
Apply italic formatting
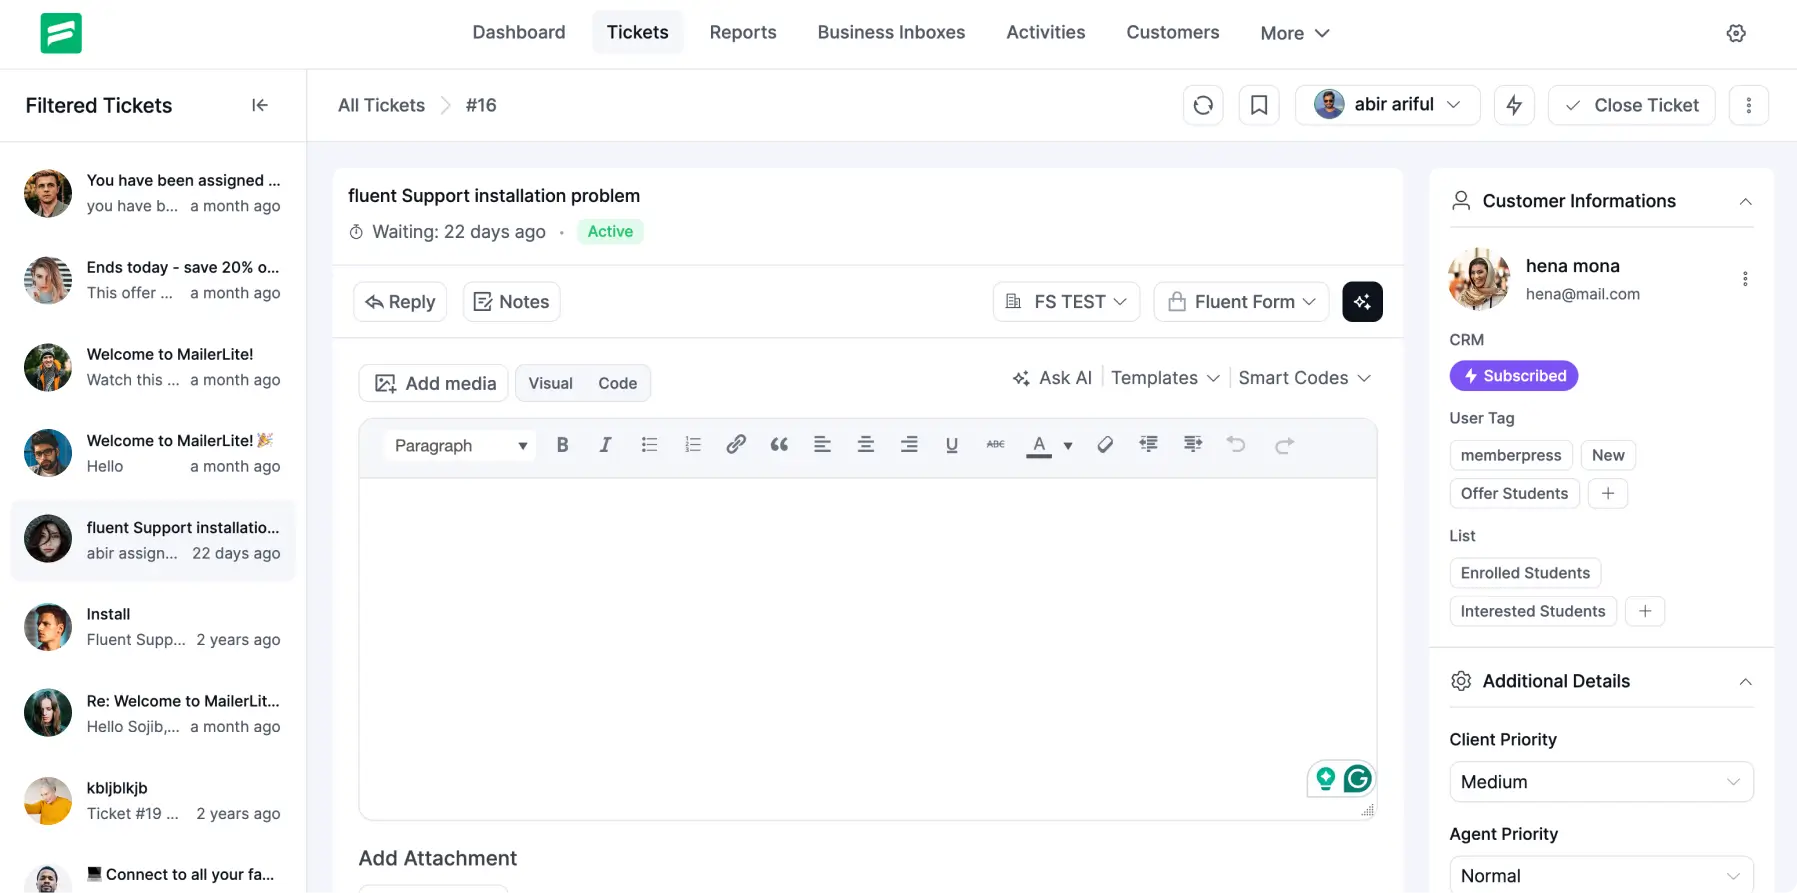pyautogui.click(x=605, y=445)
